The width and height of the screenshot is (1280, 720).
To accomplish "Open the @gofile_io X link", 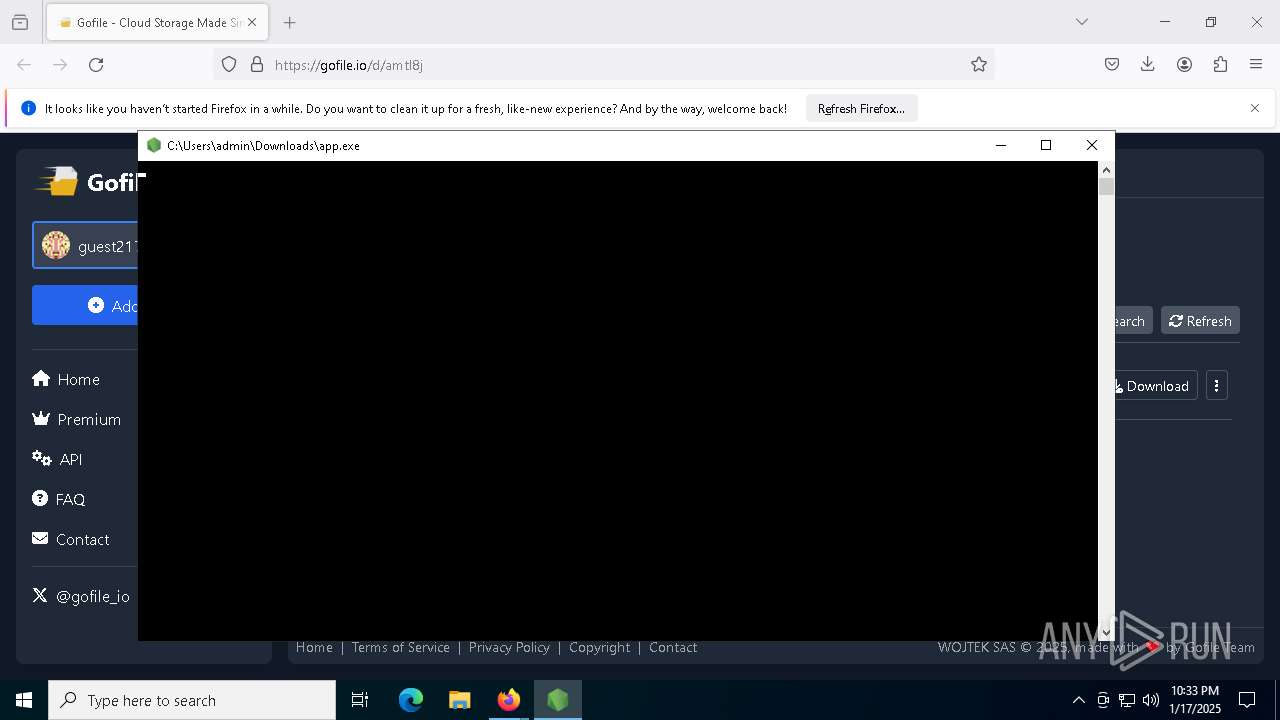I will pos(81,596).
